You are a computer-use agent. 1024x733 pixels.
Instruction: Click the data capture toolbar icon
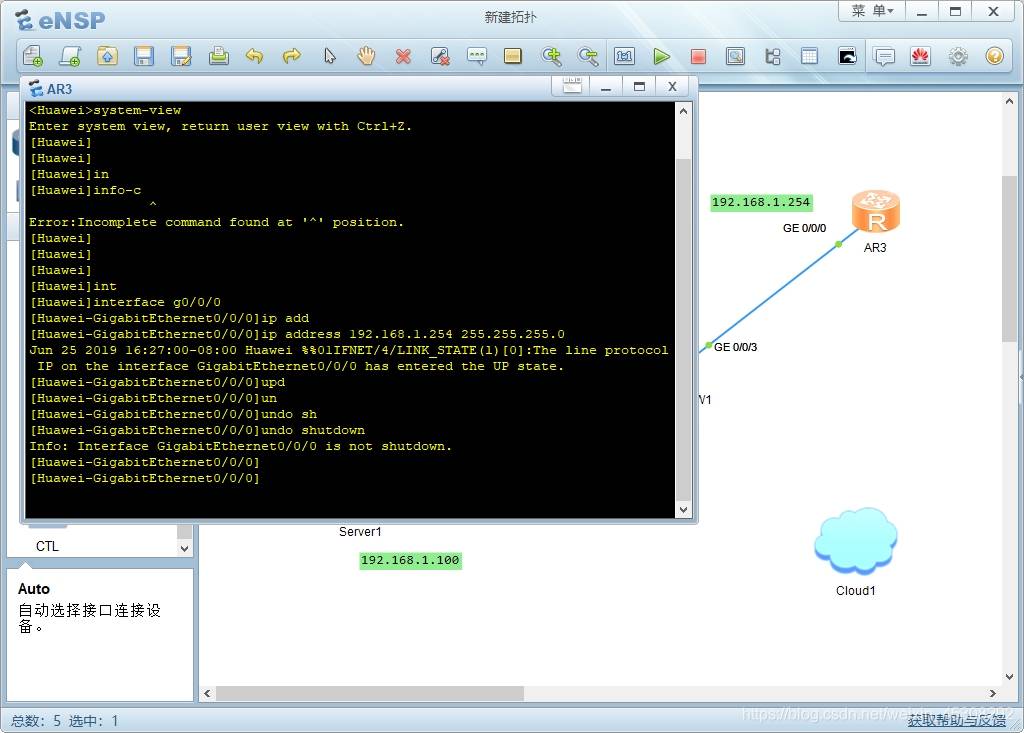[x=735, y=56]
